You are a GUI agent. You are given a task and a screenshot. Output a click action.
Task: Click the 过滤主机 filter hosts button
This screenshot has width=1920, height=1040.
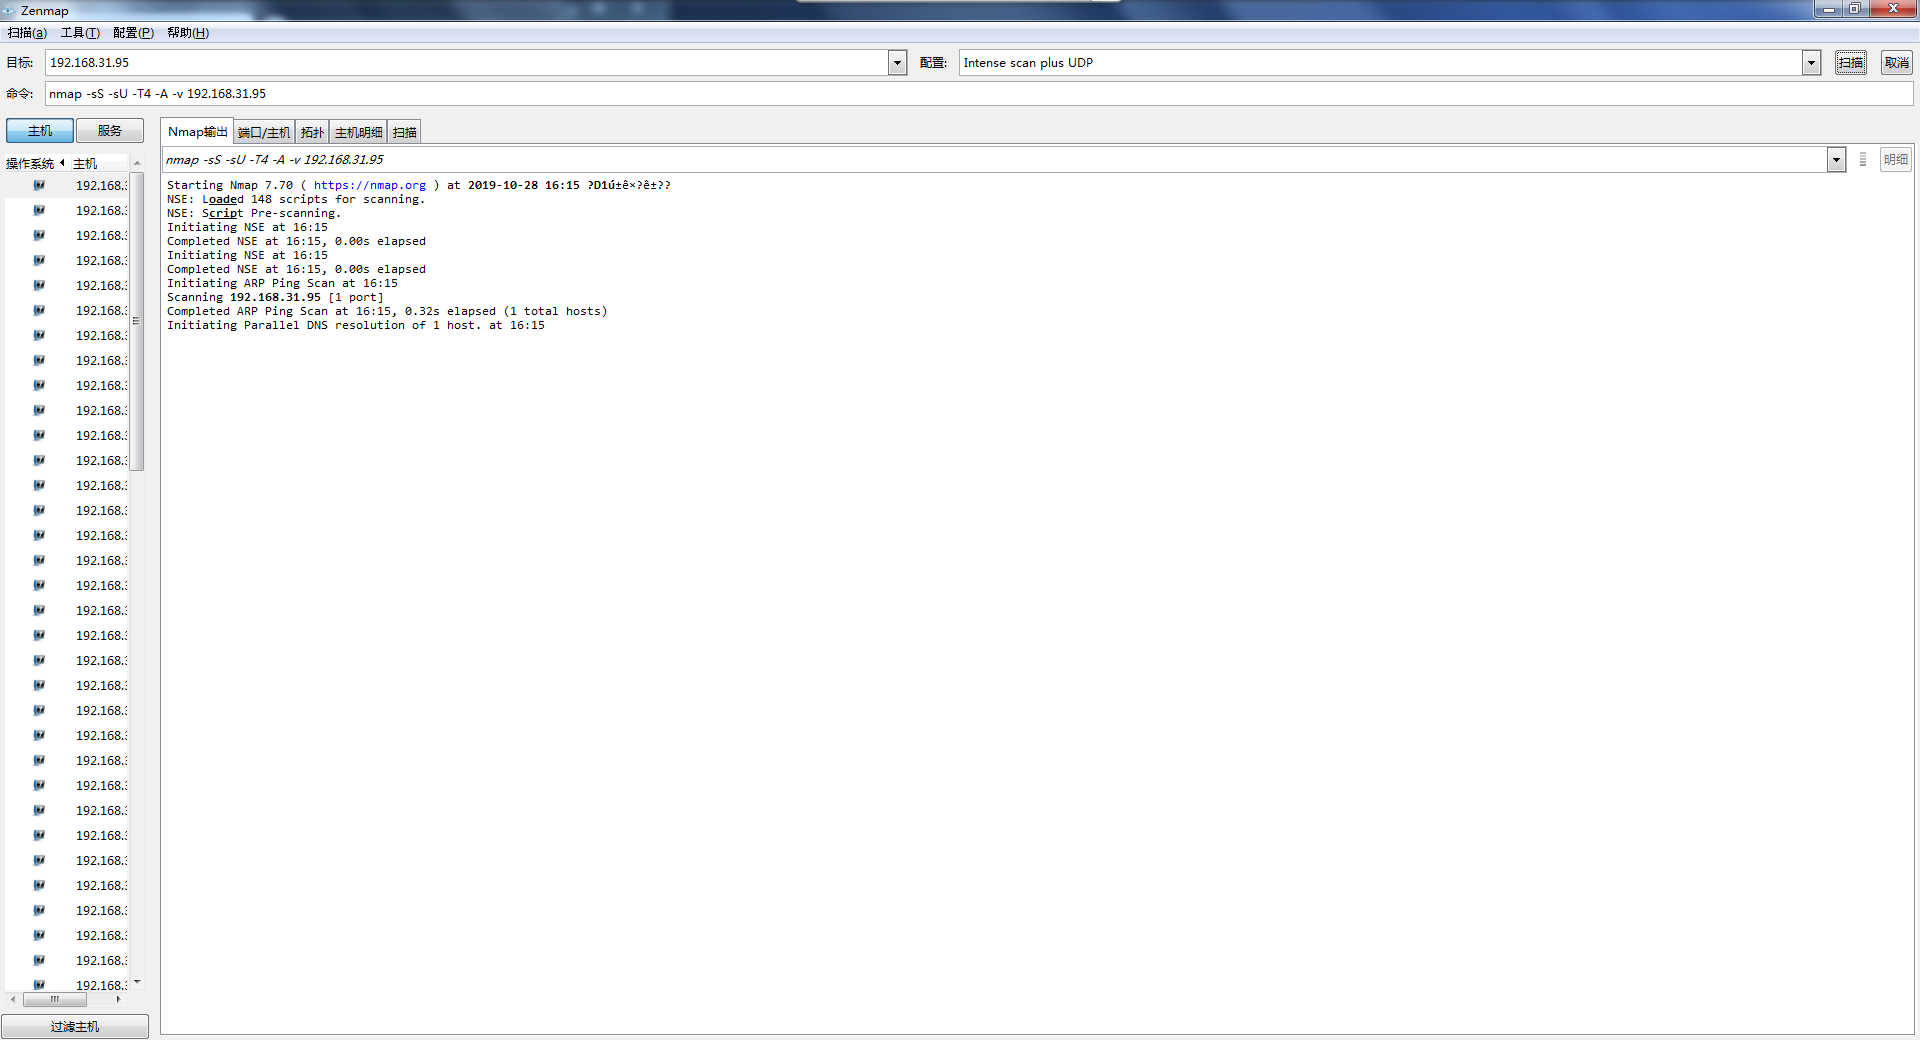[x=75, y=1026]
